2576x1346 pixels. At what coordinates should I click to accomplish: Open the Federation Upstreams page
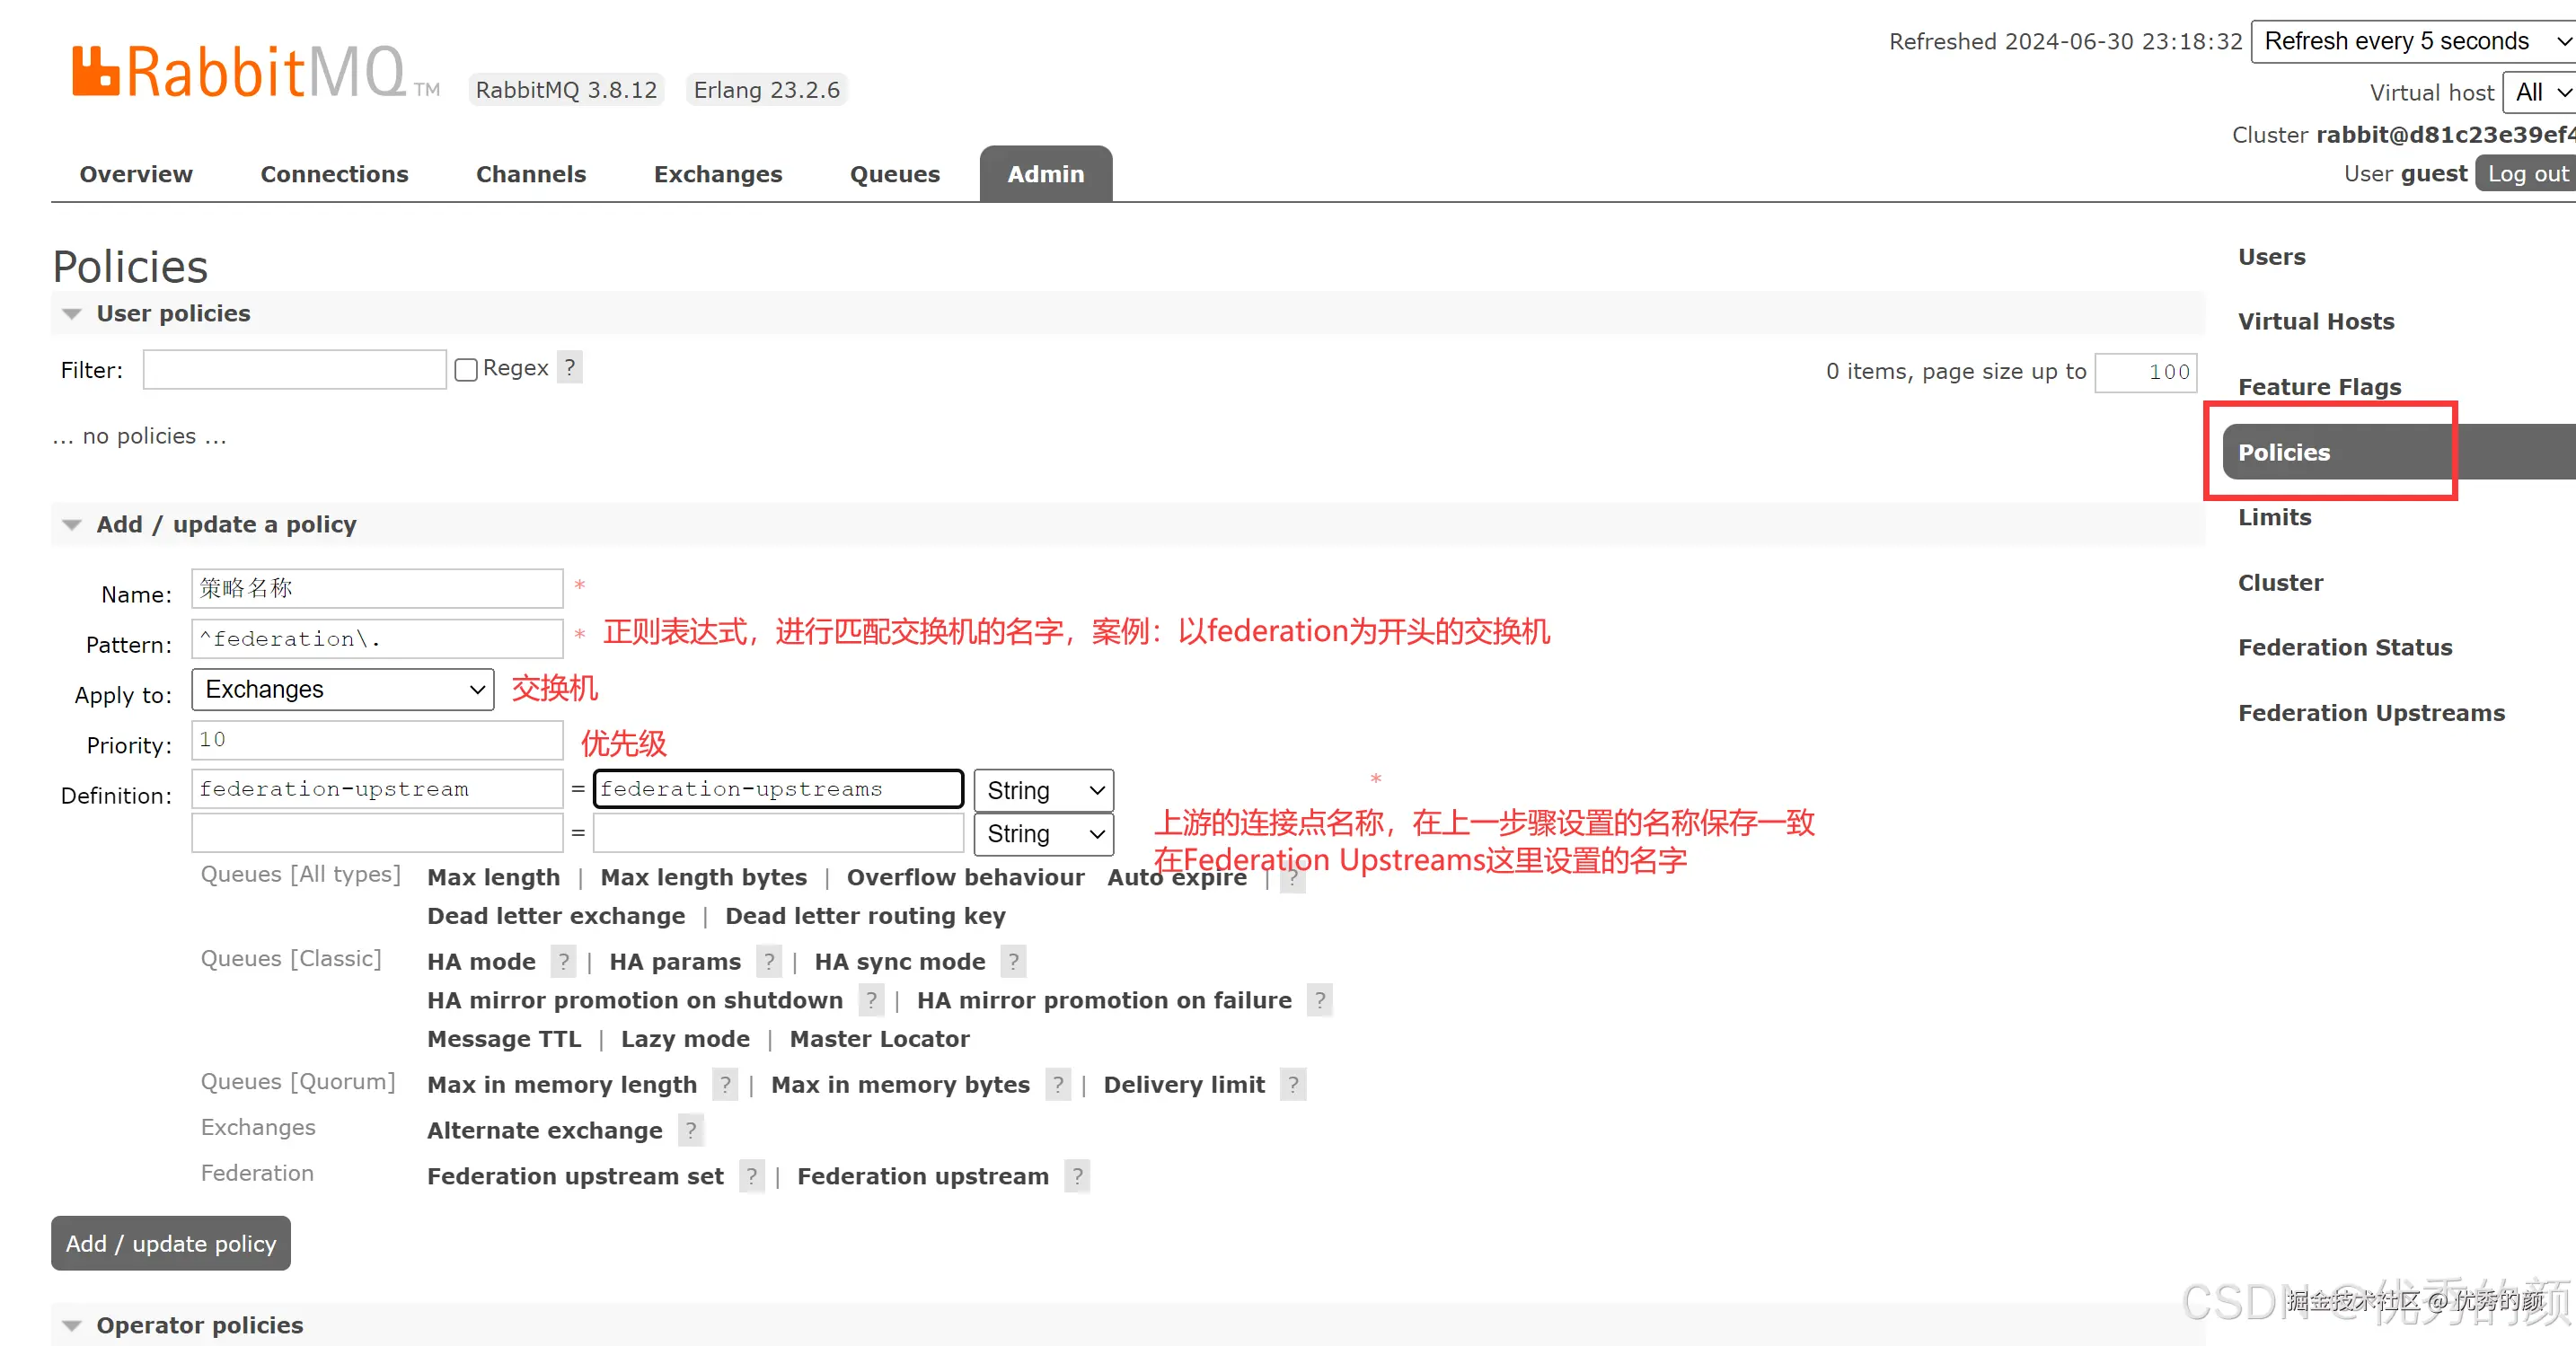pyautogui.click(x=2371, y=712)
